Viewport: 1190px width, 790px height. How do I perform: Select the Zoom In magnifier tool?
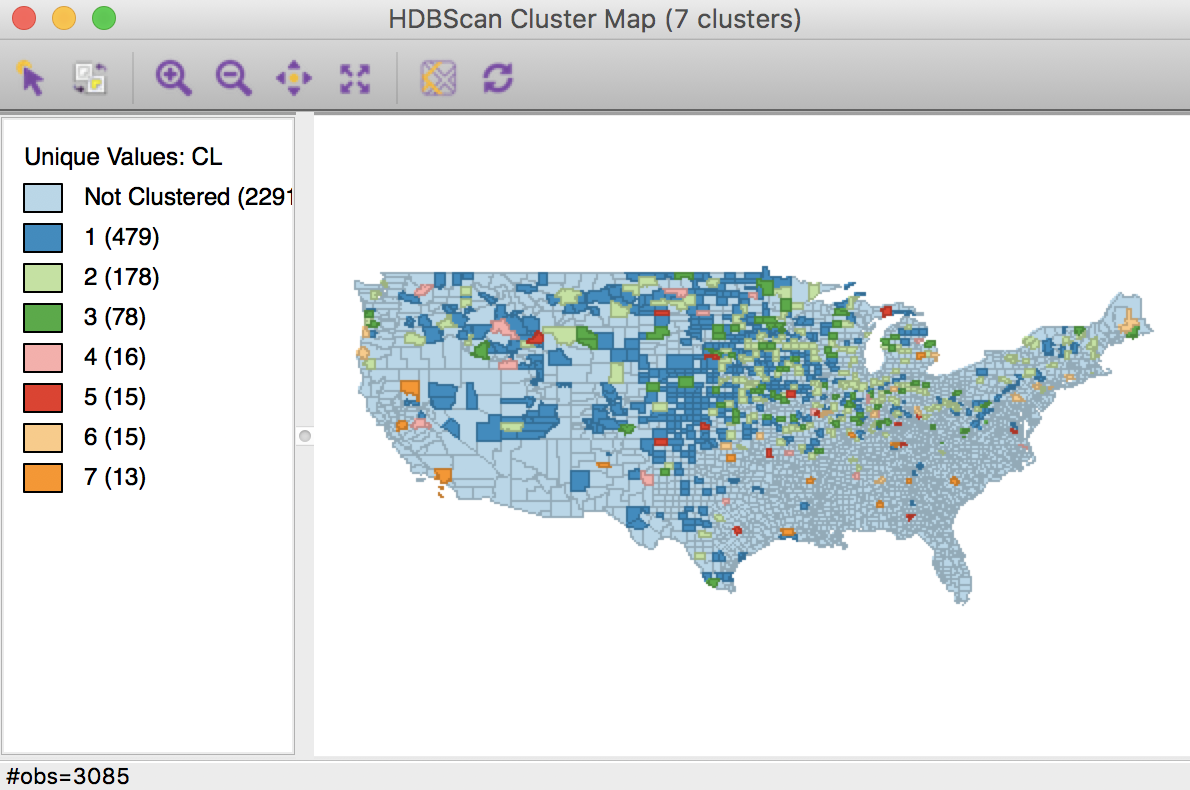click(174, 77)
